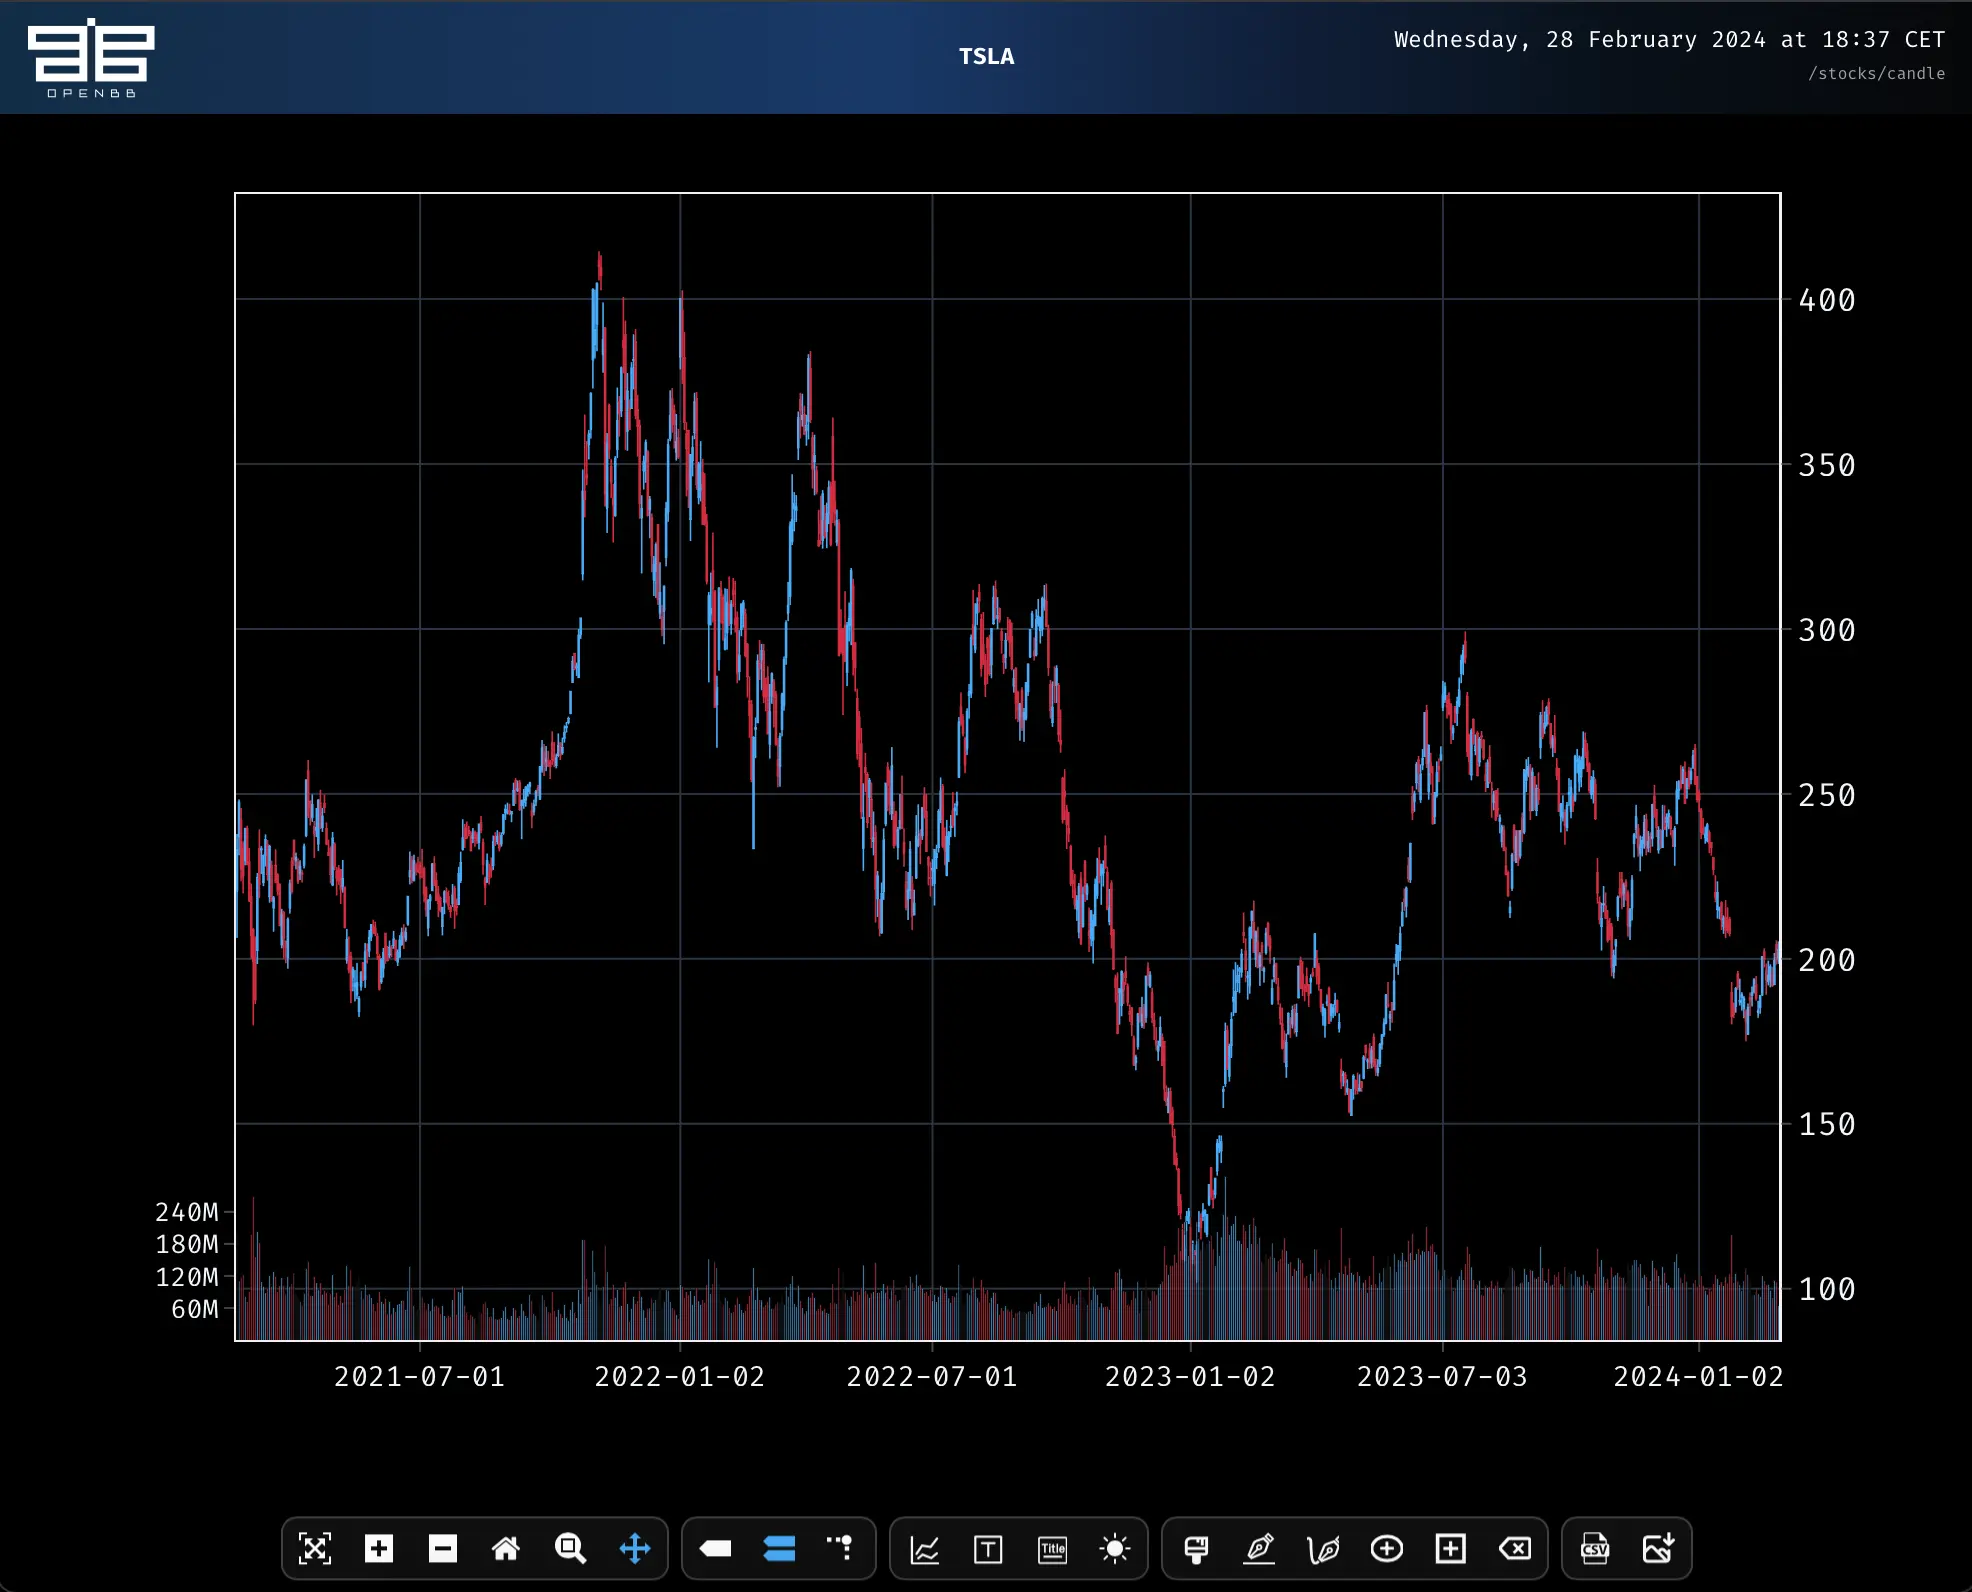Click the 400 price axis label

pyautogui.click(x=1827, y=301)
